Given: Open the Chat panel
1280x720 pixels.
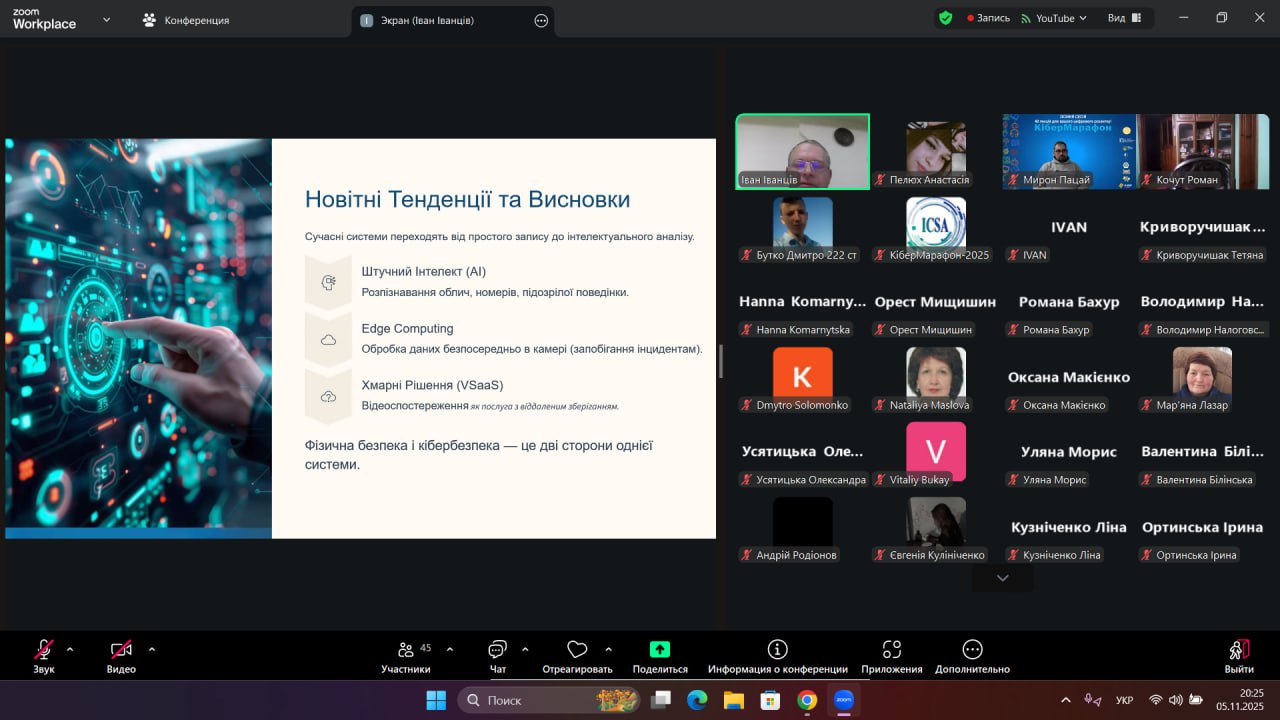Looking at the screenshot, I should [x=497, y=650].
